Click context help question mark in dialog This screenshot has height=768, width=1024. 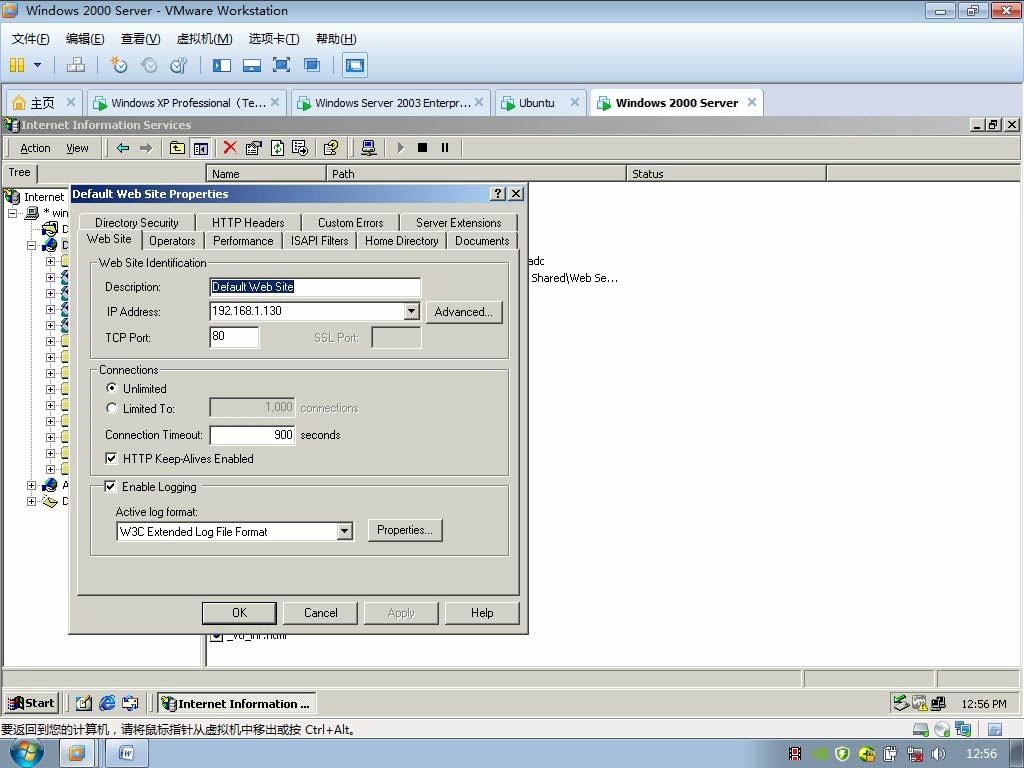tap(498, 194)
